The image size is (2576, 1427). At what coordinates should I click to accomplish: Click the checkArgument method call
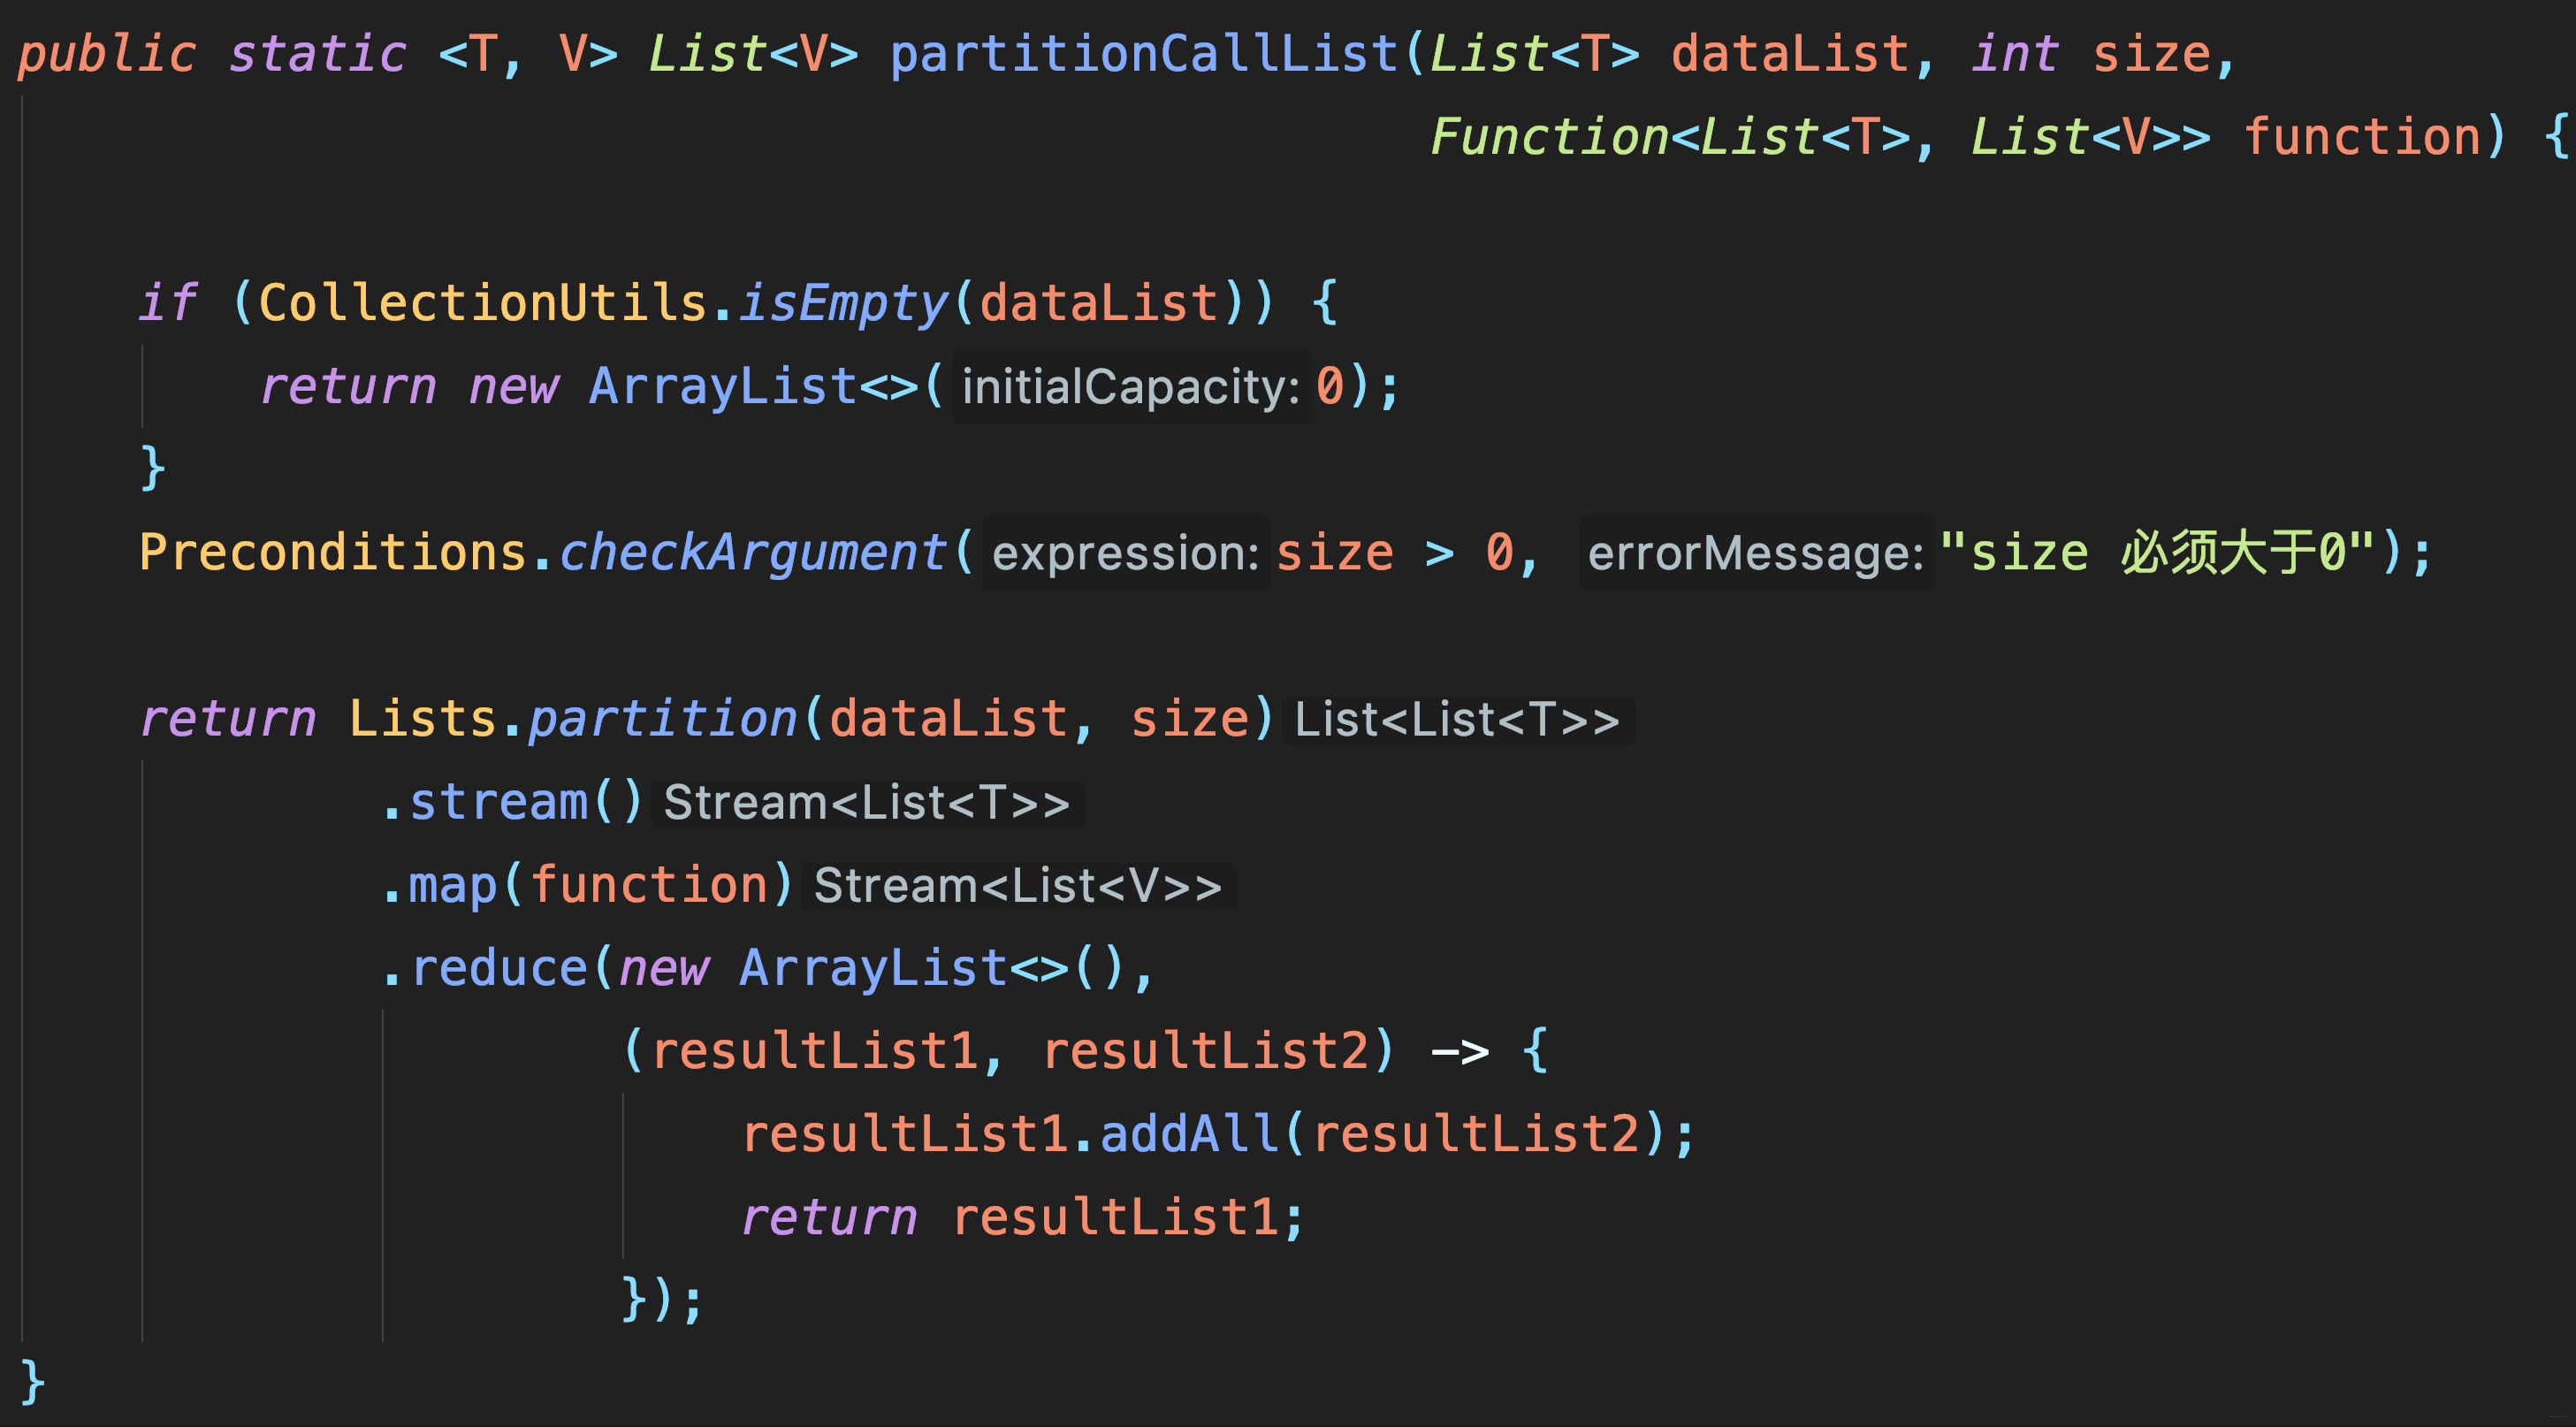(752, 553)
